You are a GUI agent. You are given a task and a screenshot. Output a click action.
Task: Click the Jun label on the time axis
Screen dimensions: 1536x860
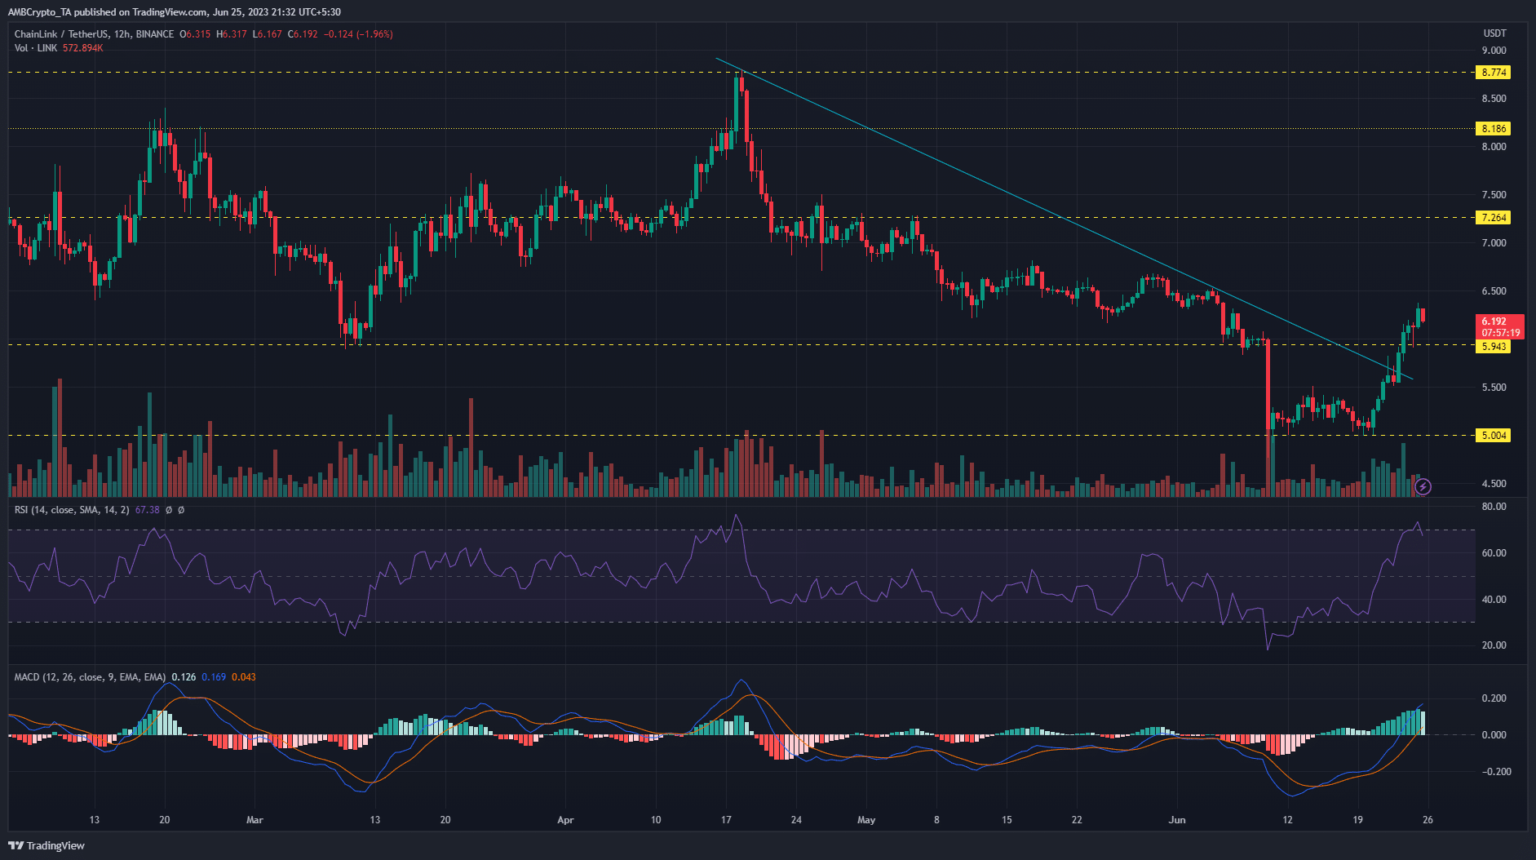coord(1177,820)
